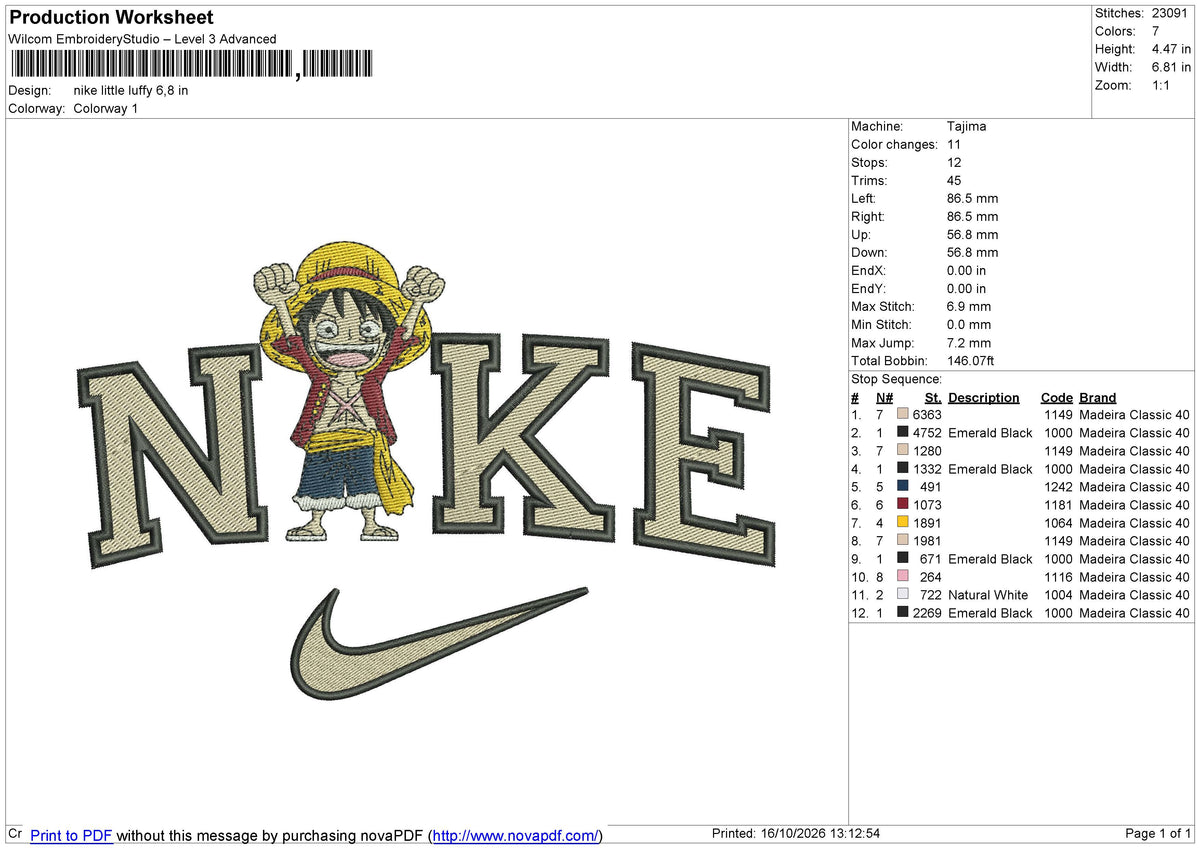Select the 'Wilcom EmbroideryStudio – Level 3 Advanced' text
1200x848 pixels.
click(x=142, y=39)
